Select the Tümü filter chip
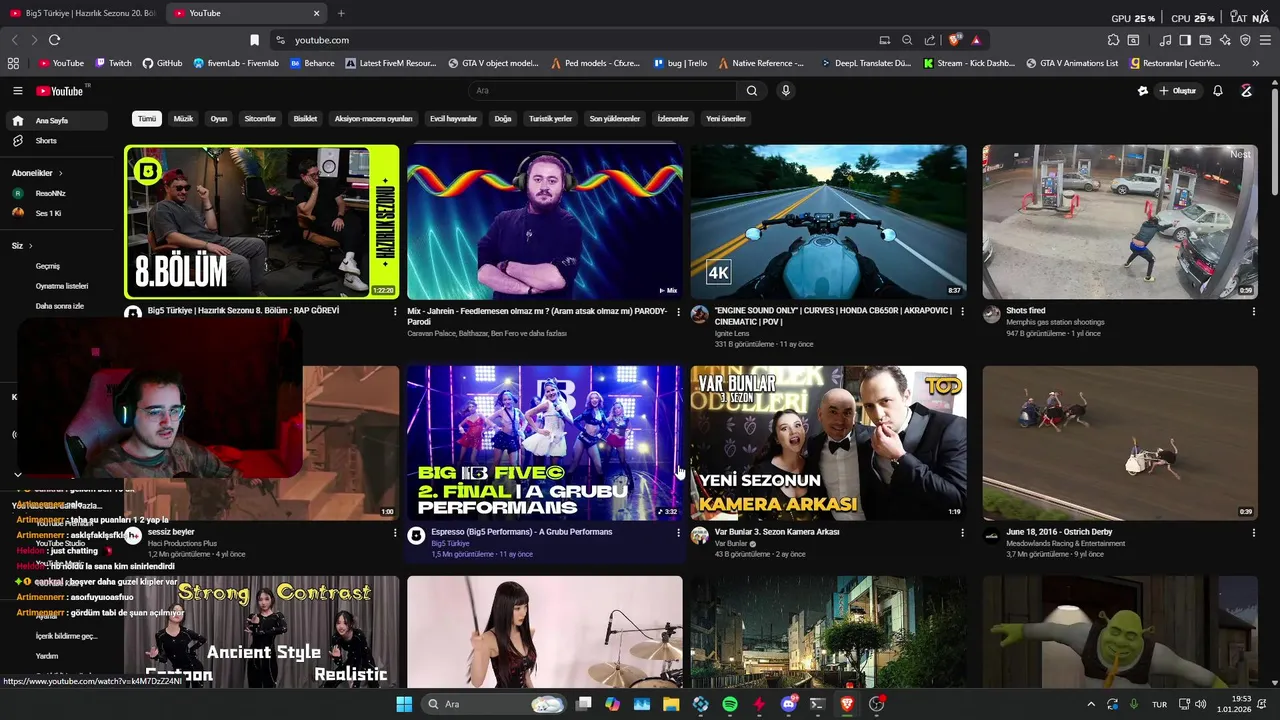Image resolution: width=1280 pixels, height=720 pixels. [x=147, y=118]
